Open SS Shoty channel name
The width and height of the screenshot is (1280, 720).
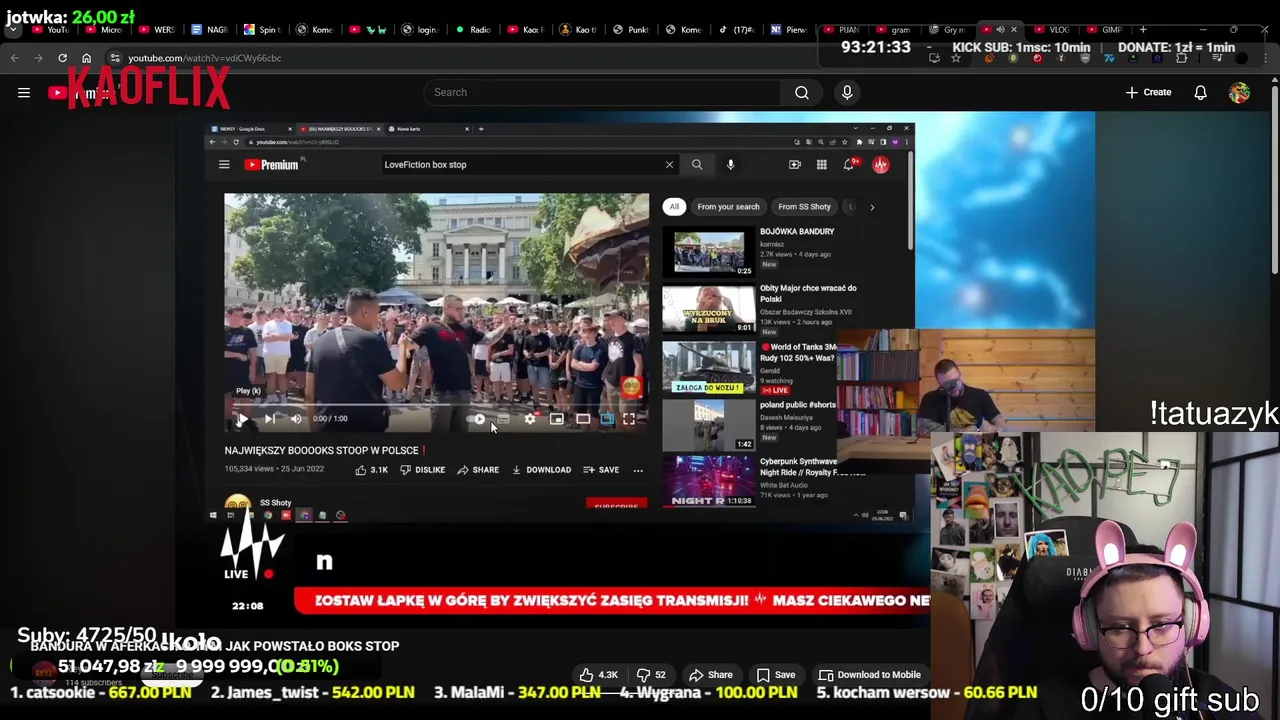point(275,503)
